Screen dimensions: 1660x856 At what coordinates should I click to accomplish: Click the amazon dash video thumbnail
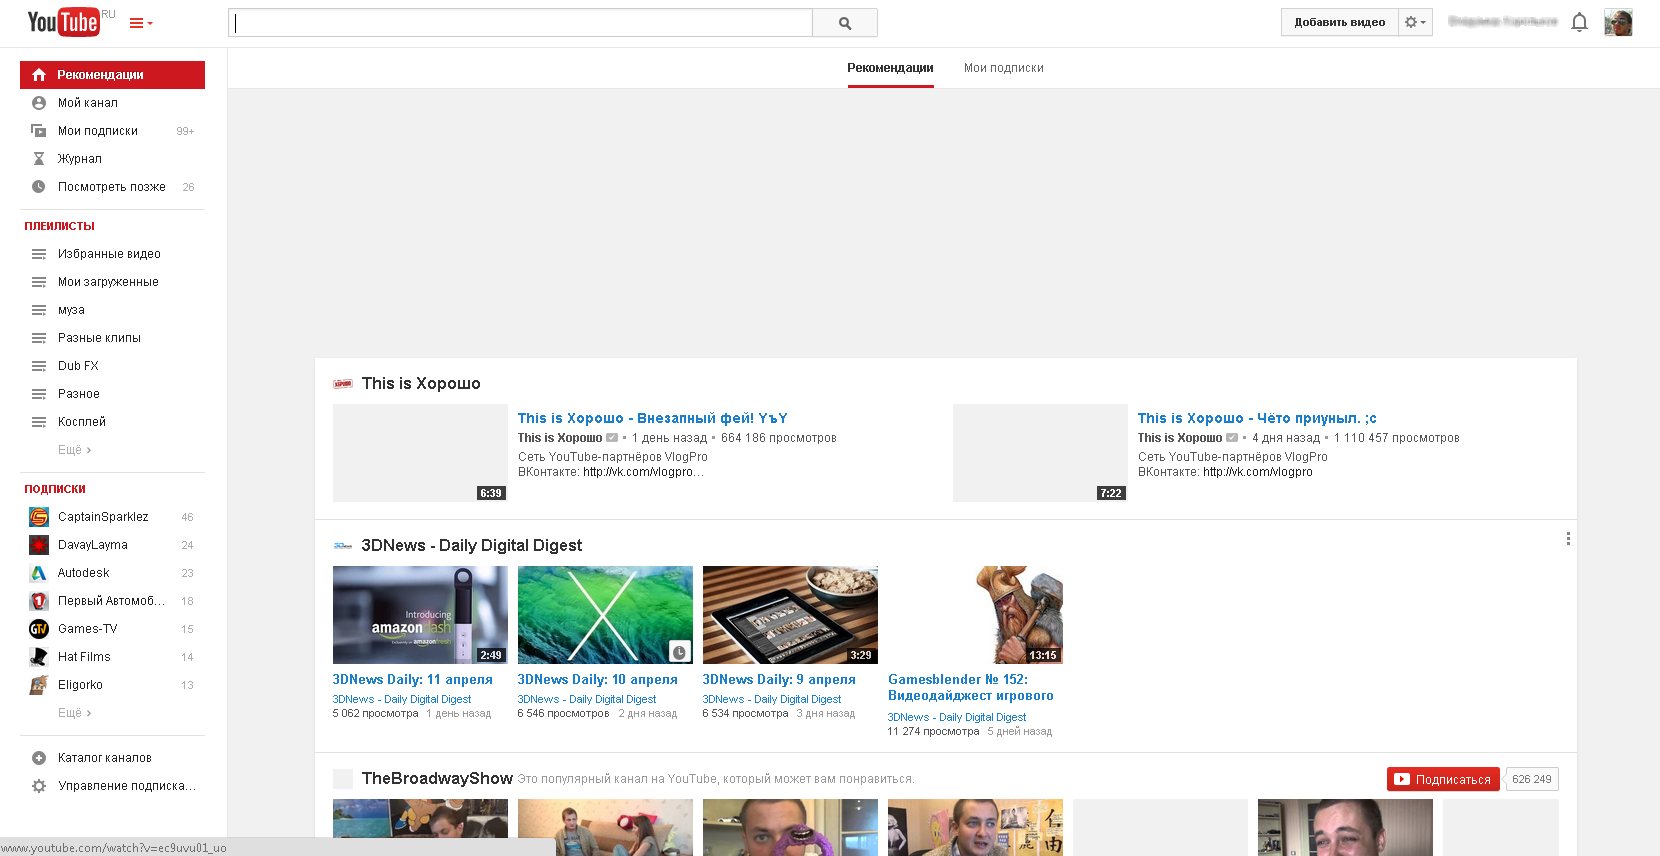point(420,615)
